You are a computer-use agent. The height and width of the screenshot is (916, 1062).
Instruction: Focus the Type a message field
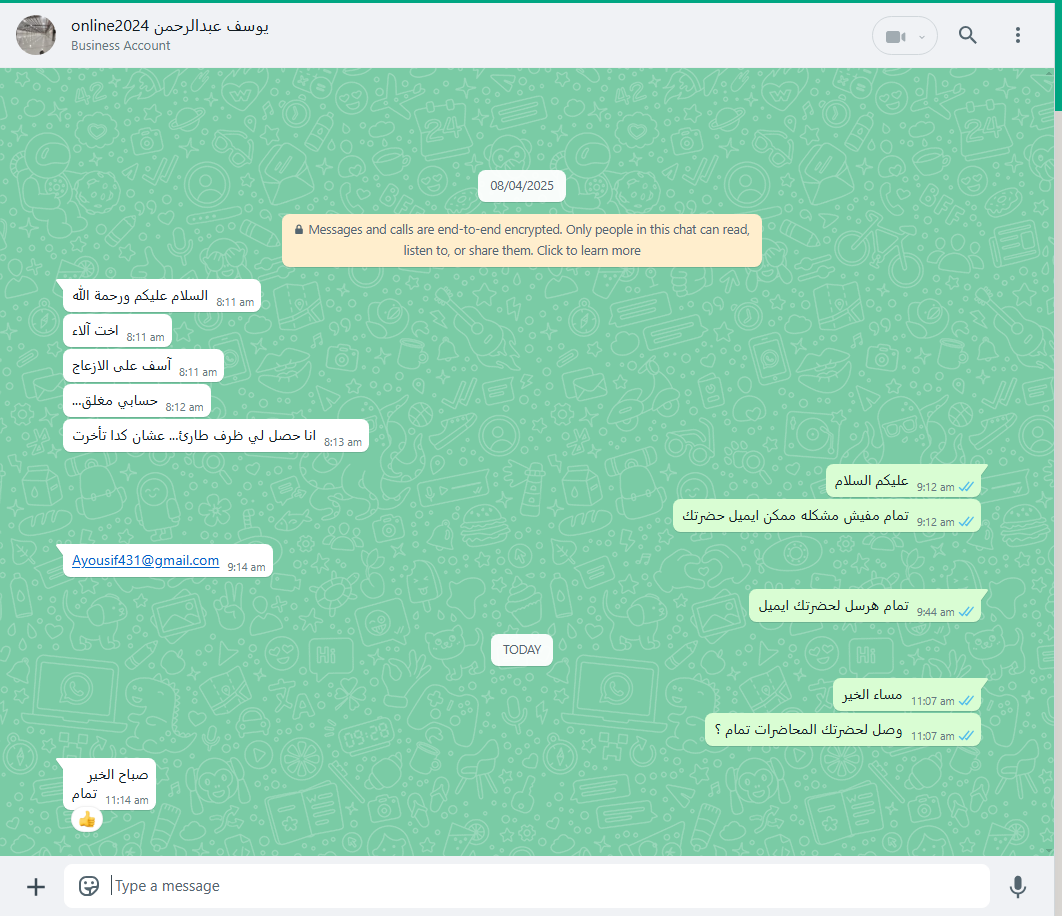pyautogui.click(x=527, y=886)
